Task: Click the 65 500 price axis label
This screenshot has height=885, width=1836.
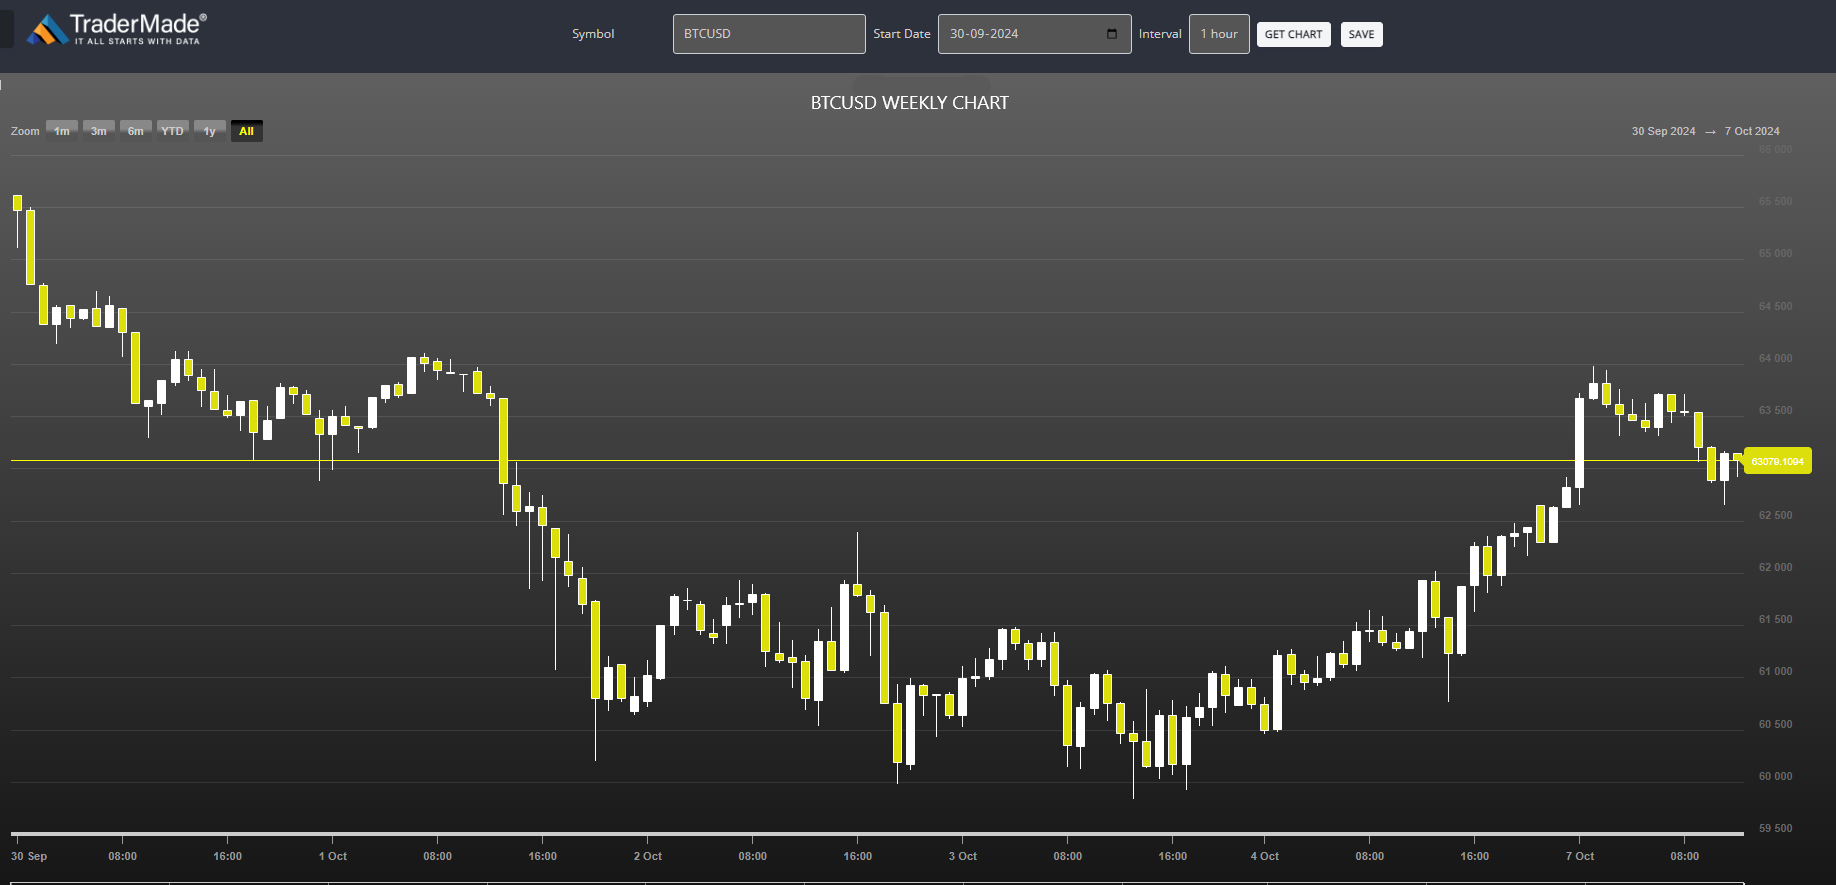Action: (1775, 201)
